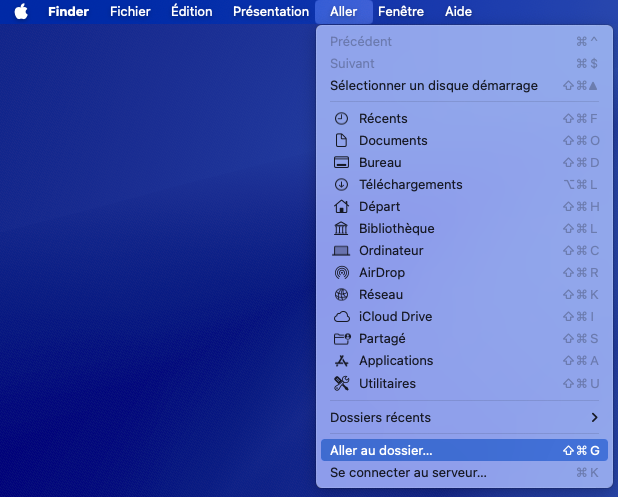Screen dimensions: 618x497
Task: Click the Départ house icon
Action: 341,207
